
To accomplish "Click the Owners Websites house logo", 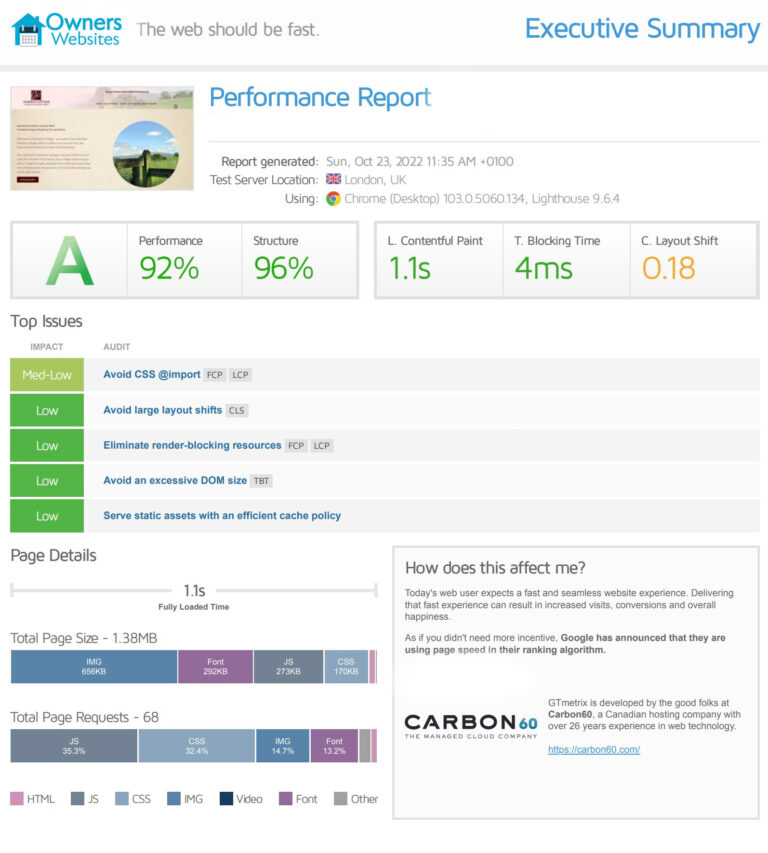I will [x=28, y=30].
